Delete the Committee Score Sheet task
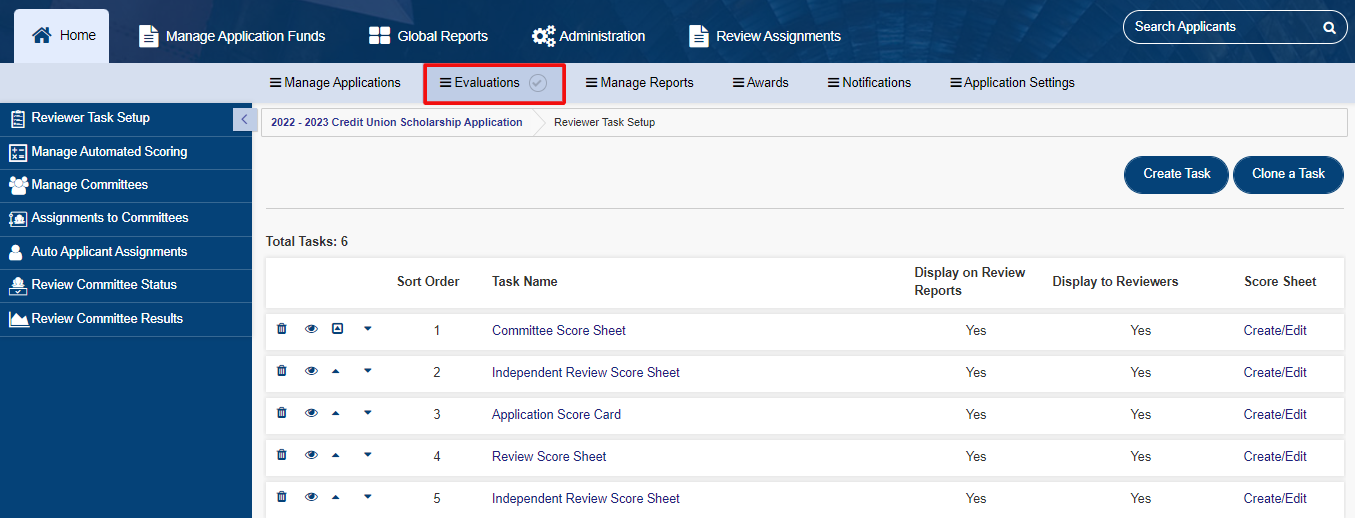This screenshot has width=1355, height=518. tap(282, 329)
